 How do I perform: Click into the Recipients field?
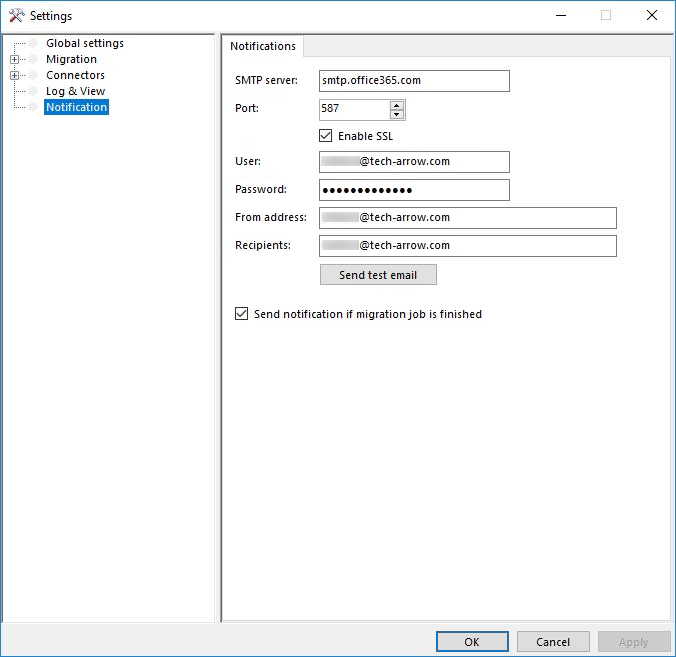pos(467,246)
